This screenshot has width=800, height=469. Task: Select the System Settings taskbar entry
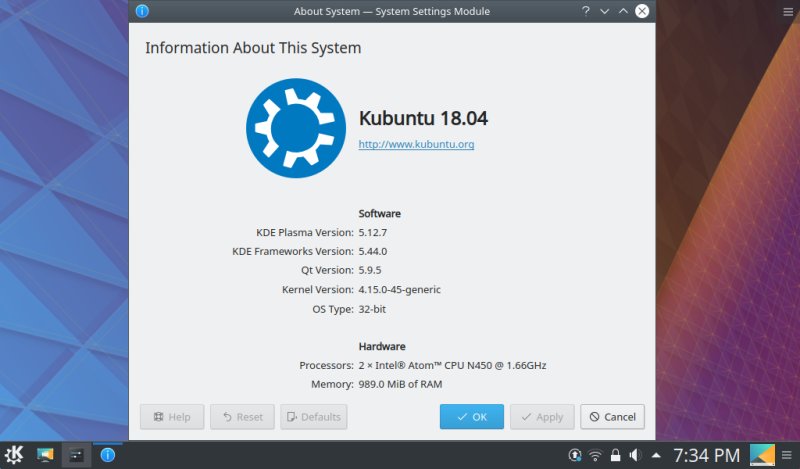tap(77, 455)
